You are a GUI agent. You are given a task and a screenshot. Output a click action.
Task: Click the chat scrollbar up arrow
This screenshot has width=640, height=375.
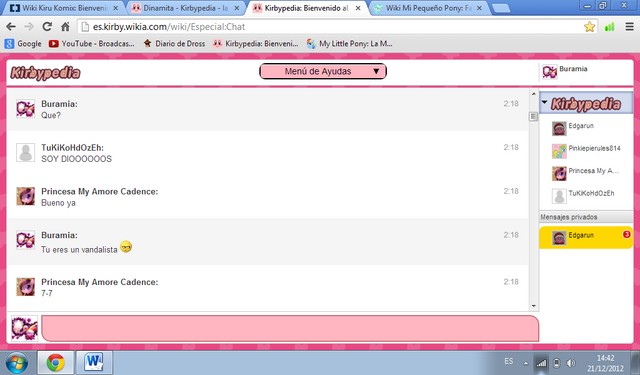click(533, 94)
